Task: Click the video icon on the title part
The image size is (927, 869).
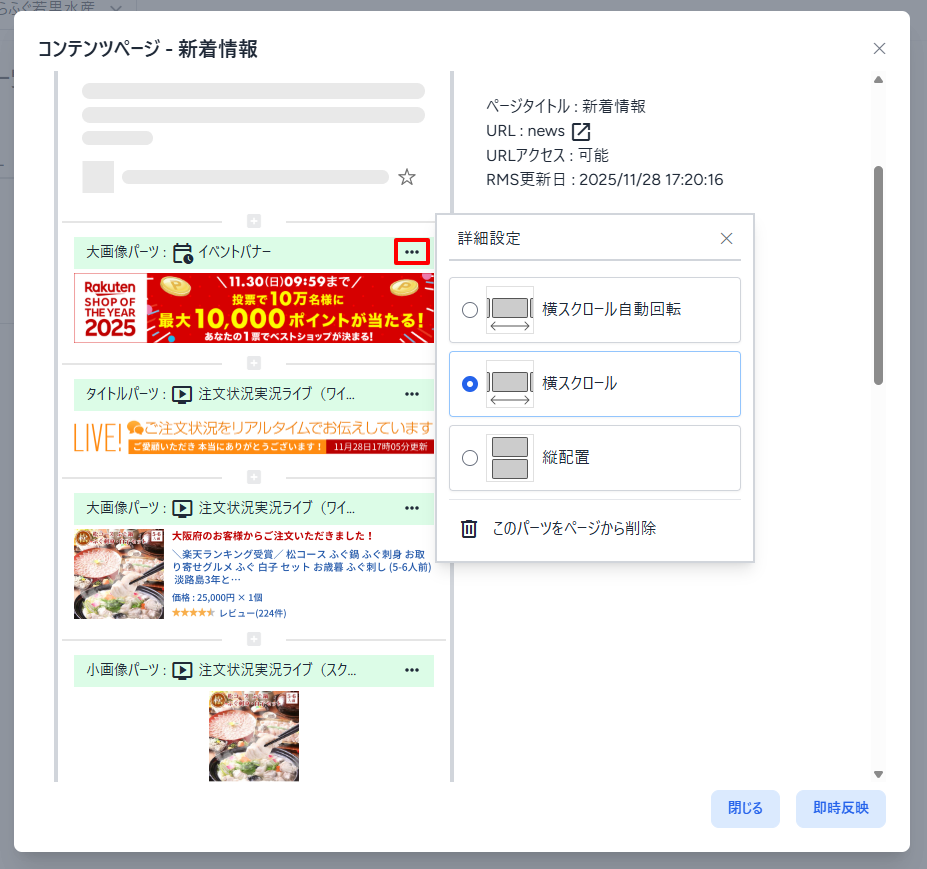Action: [x=182, y=394]
